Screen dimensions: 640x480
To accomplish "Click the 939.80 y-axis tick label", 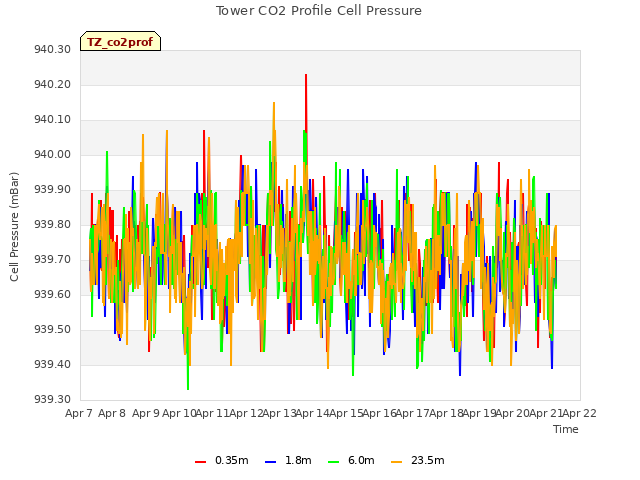I will point(52,224).
